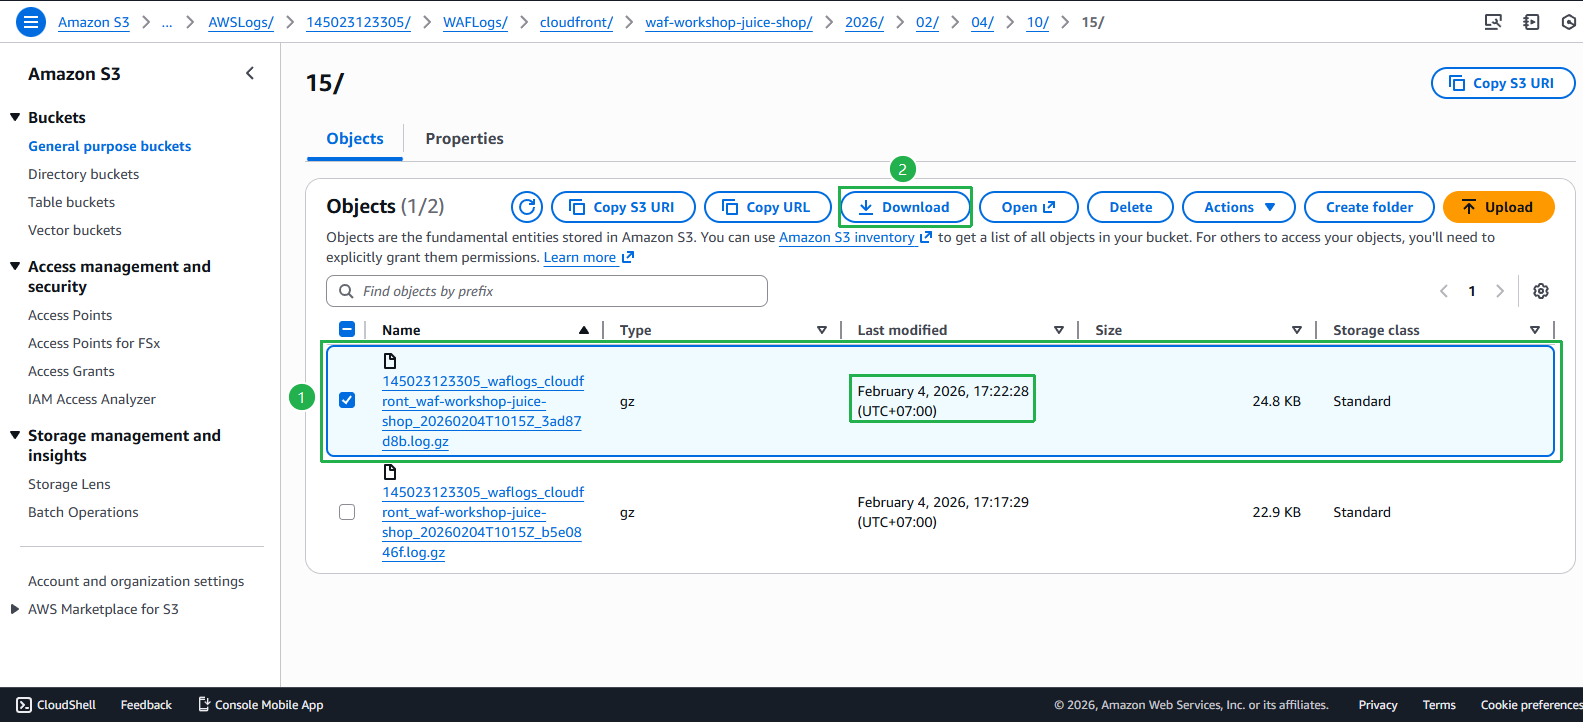The width and height of the screenshot is (1583, 722).
Task: Navigate to Amazon S3 breadcrumb
Action: click(x=94, y=22)
